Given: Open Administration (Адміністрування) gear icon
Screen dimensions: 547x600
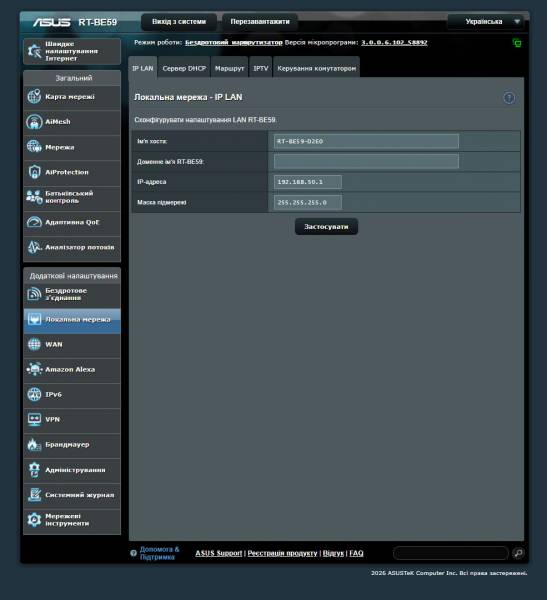Looking at the screenshot, I should point(34,470).
